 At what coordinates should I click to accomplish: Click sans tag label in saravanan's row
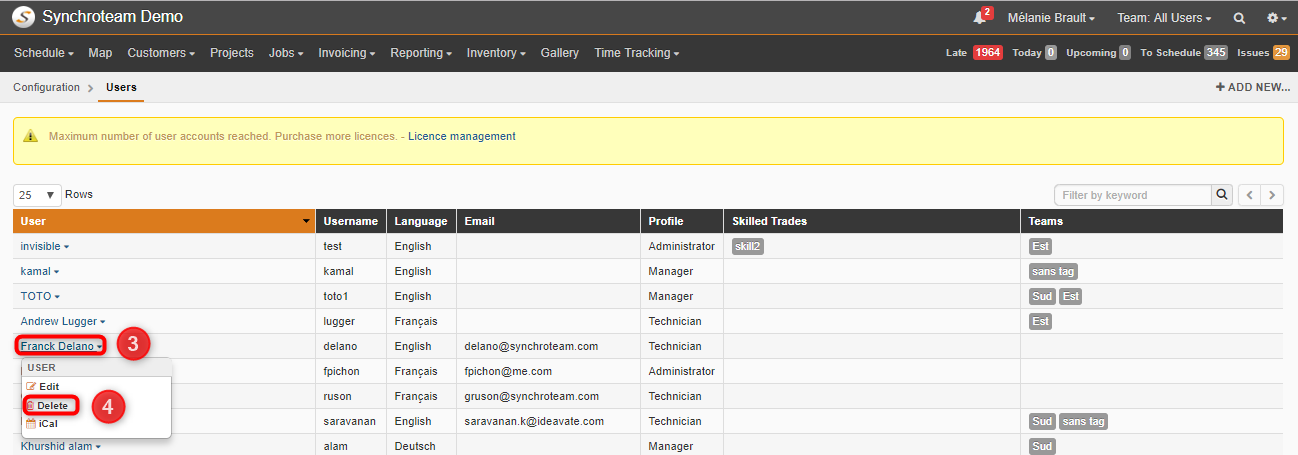tap(1084, 421)
